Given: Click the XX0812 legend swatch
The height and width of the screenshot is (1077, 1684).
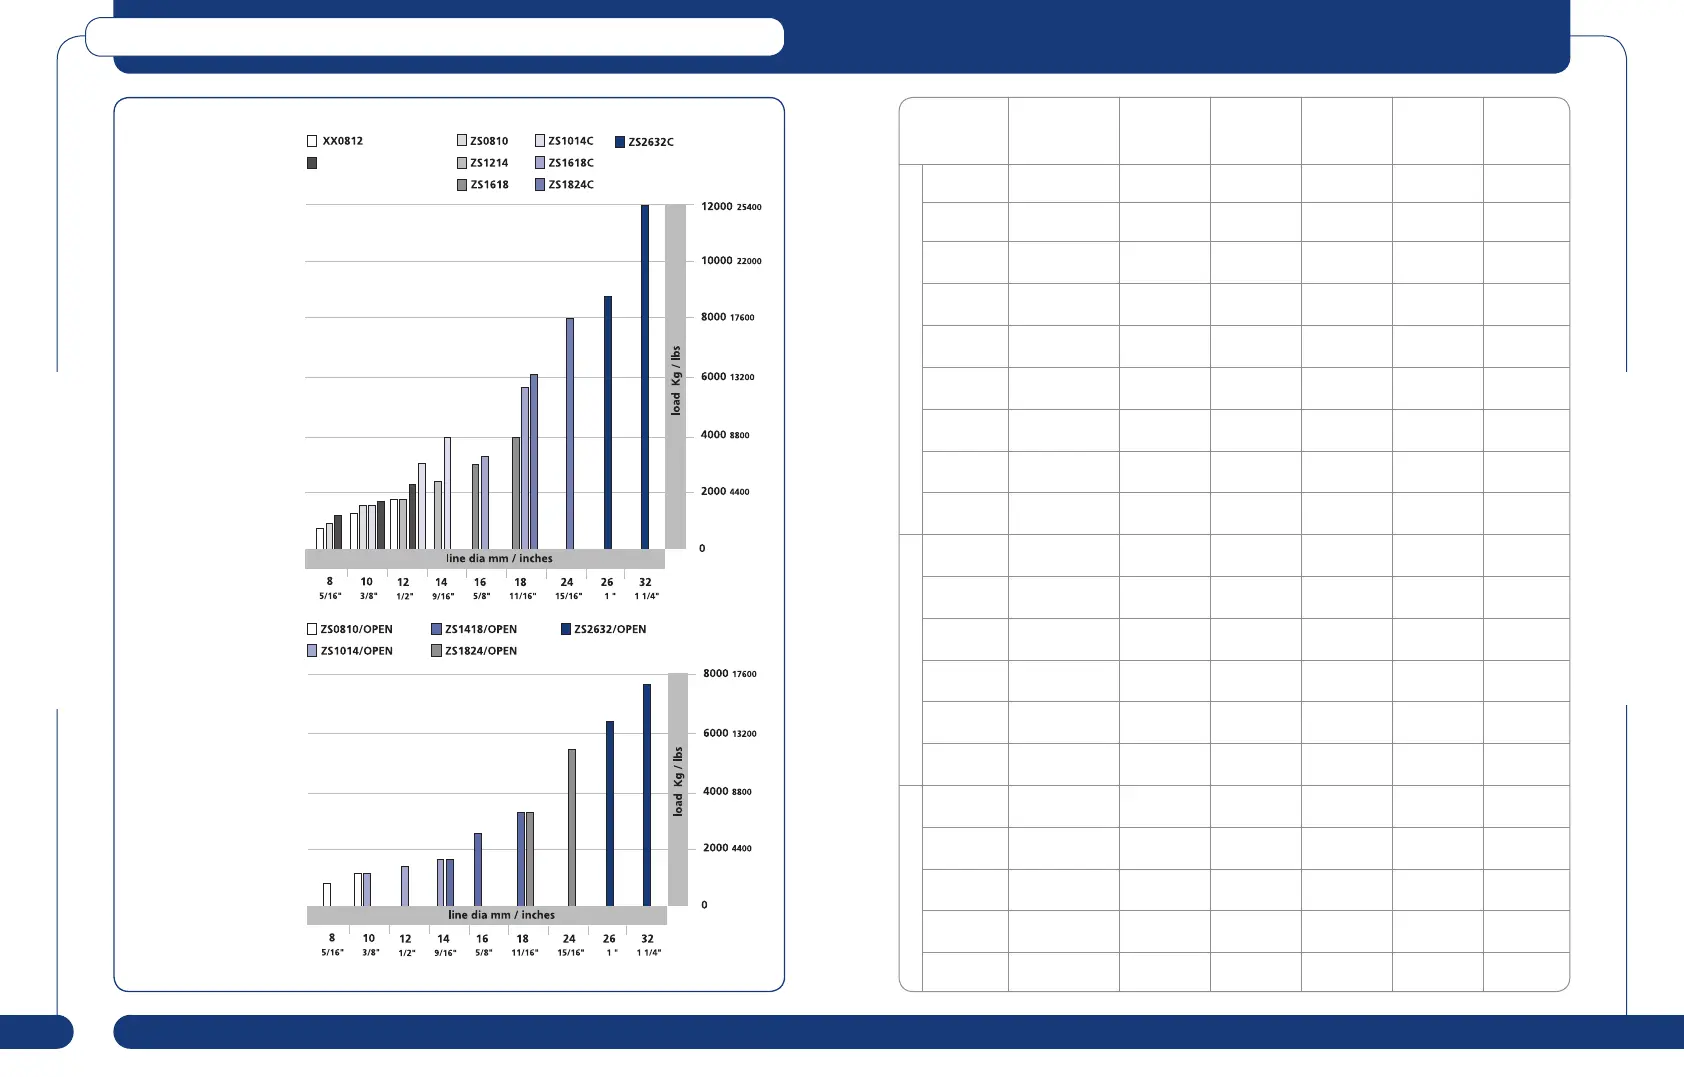Looking at the screenshot, I should pyautogui.click(x=312, y=141).
